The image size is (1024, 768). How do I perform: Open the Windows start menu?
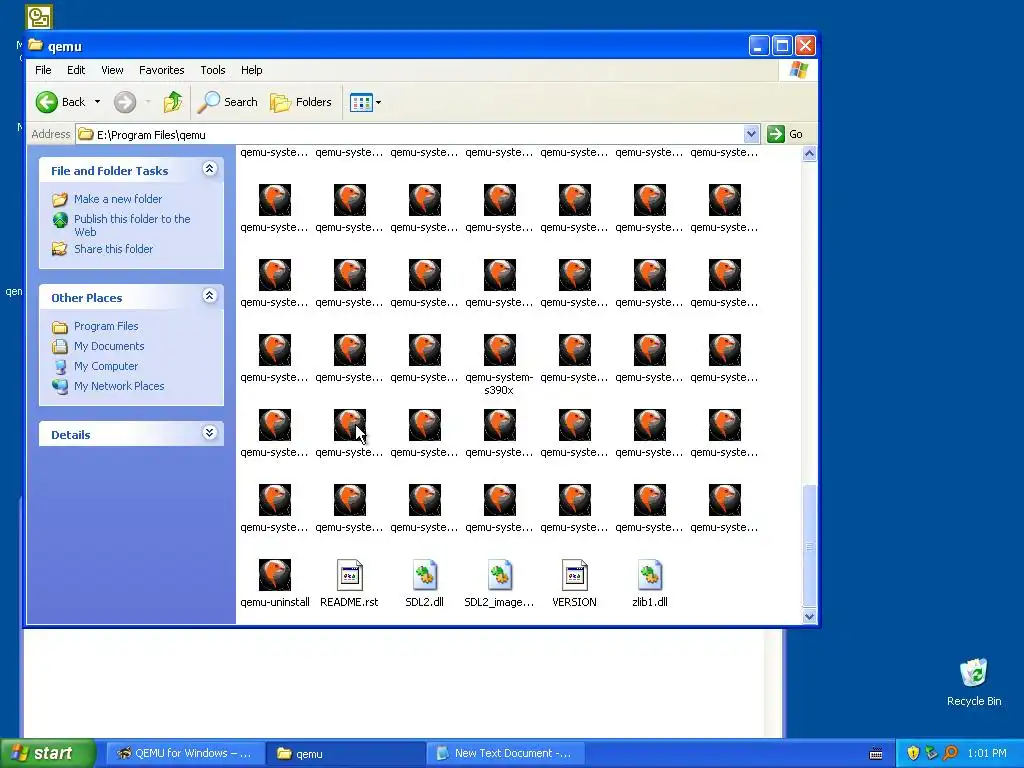pos(48,753)
